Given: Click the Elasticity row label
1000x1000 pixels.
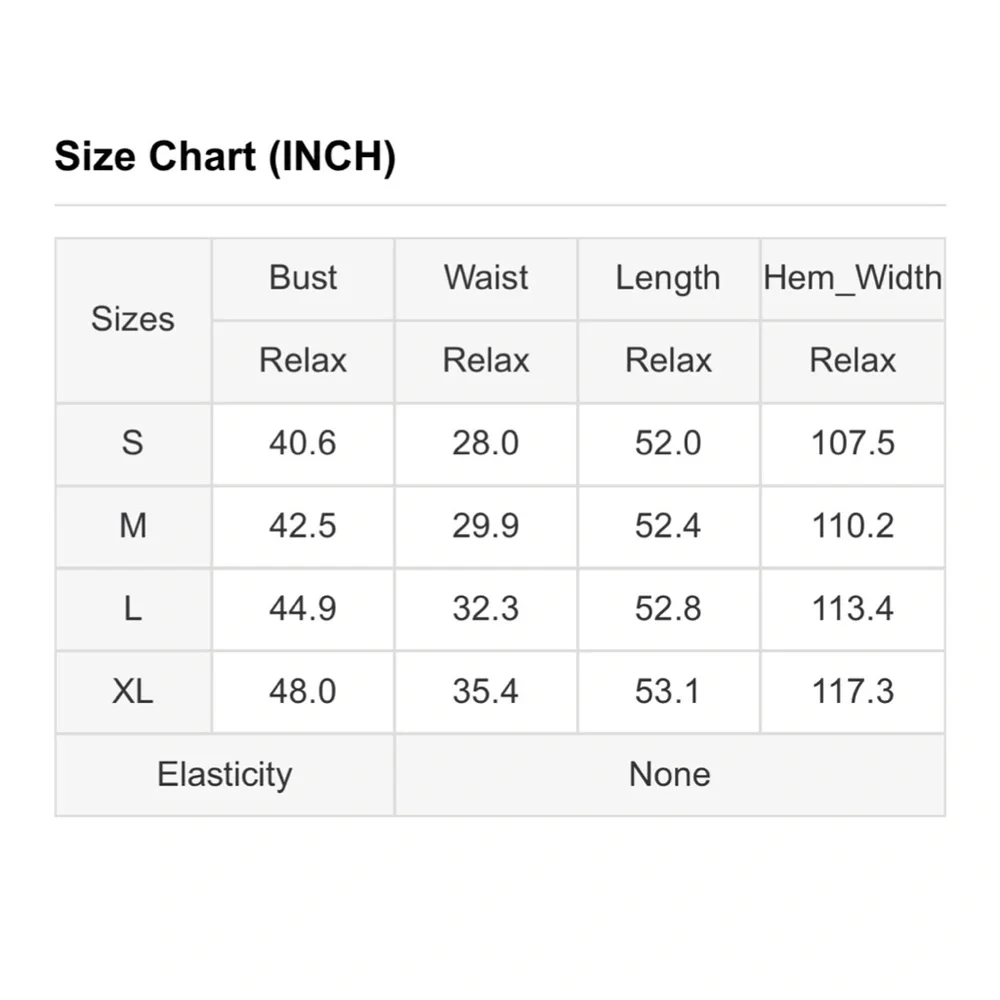Looking at the screenshot, I should [224, 774].
